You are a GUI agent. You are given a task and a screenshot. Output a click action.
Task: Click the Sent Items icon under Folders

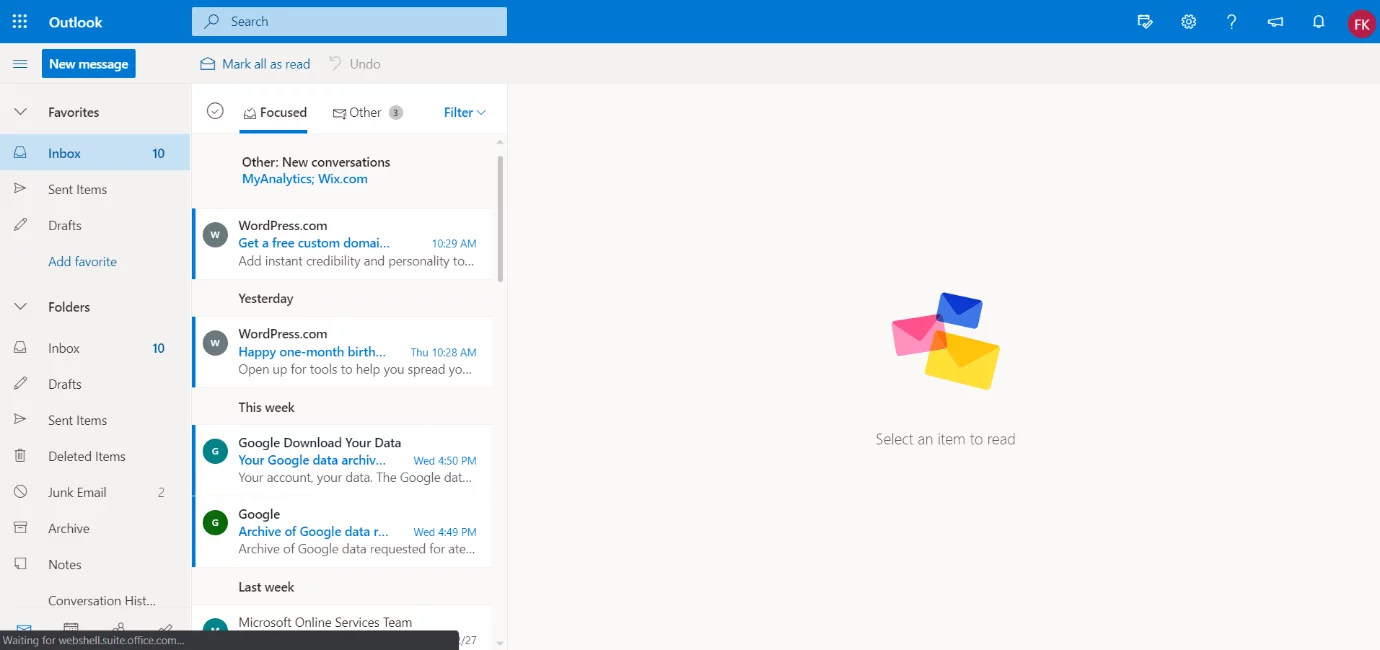[x=20, y=420]
